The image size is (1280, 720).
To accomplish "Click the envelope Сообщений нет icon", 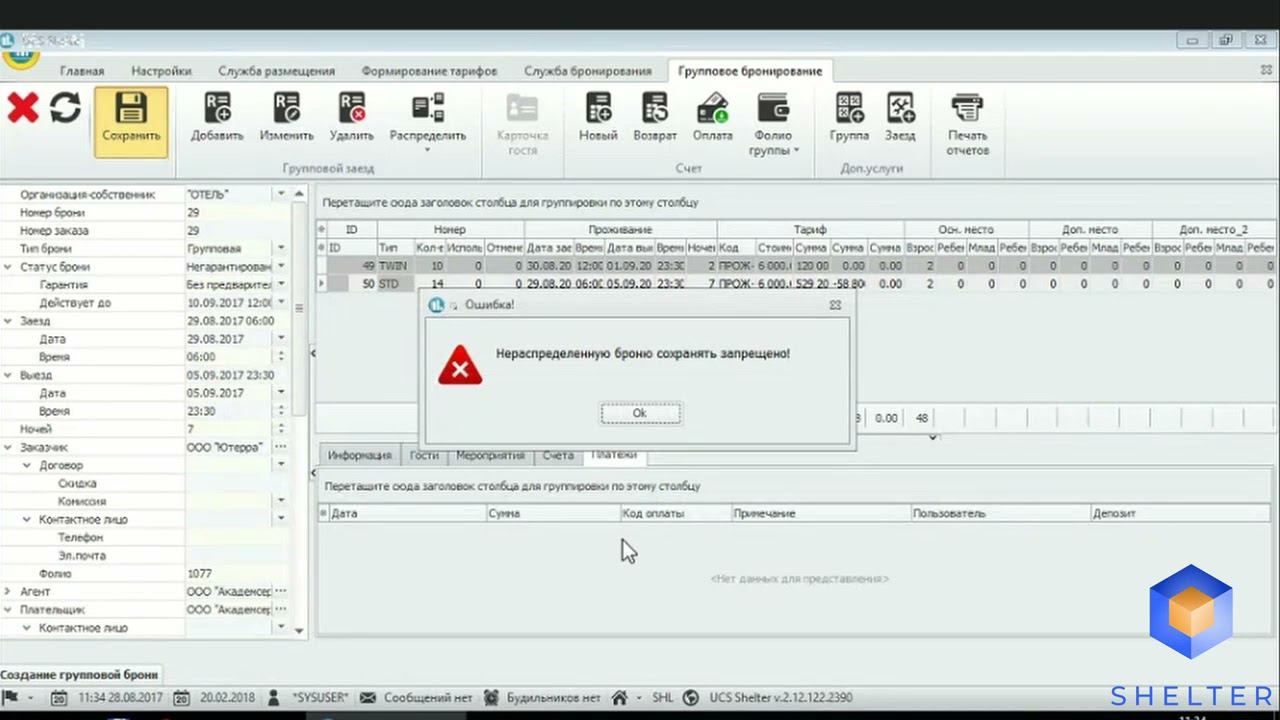I will coord(367,697).
